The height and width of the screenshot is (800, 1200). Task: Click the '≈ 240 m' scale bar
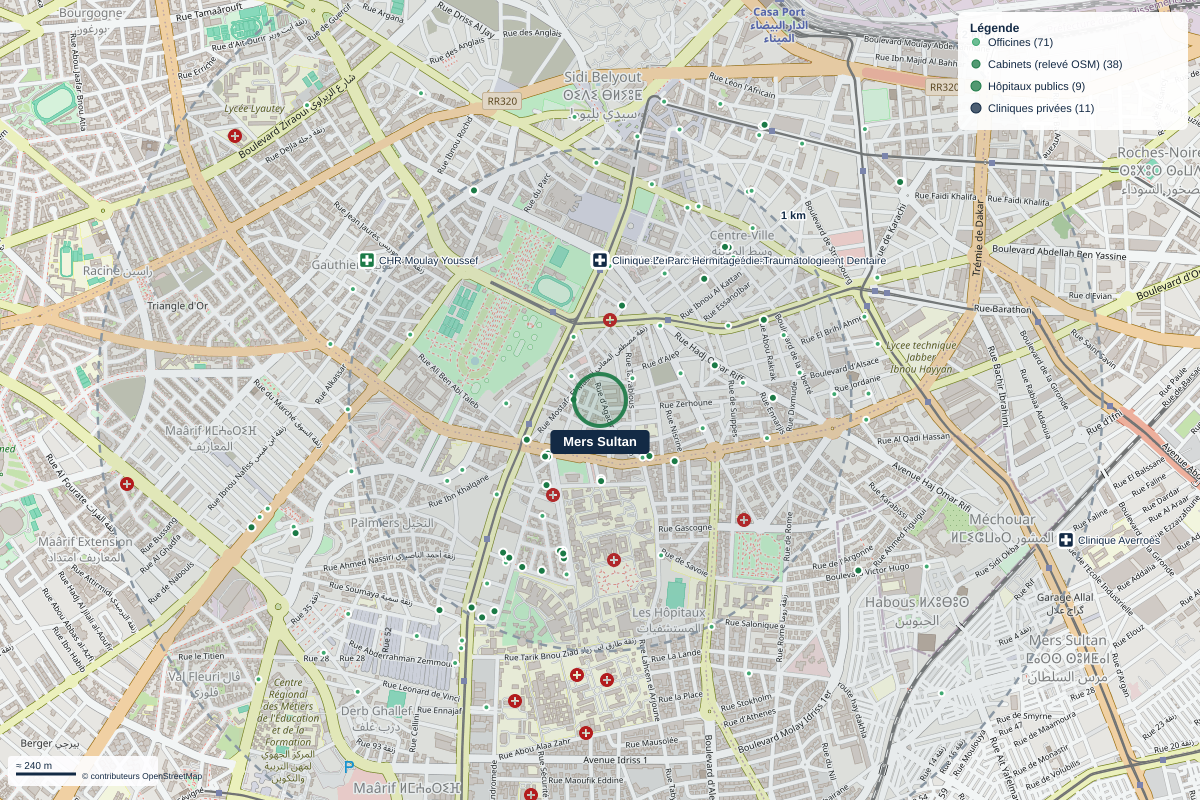click(45, 769)
